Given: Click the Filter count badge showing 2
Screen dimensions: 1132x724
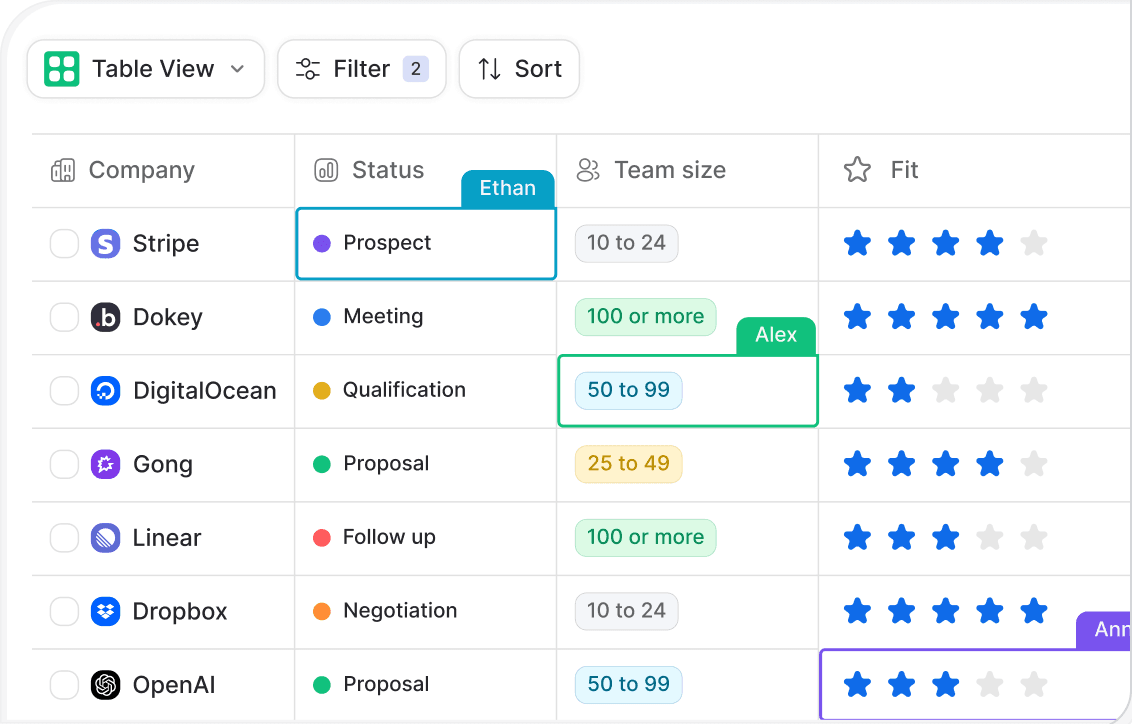Looking at the screenshot, I should [416, 69].
